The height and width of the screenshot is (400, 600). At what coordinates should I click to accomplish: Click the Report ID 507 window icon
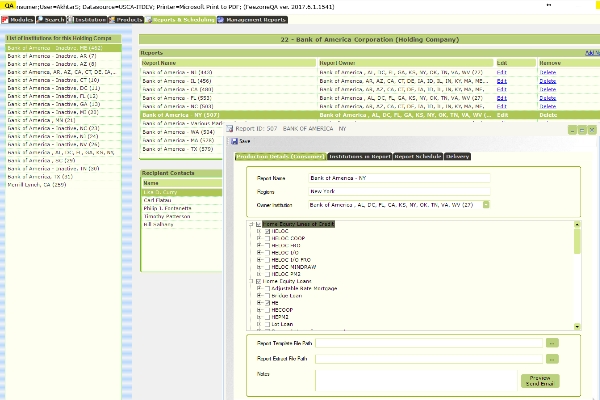(230, 129)
